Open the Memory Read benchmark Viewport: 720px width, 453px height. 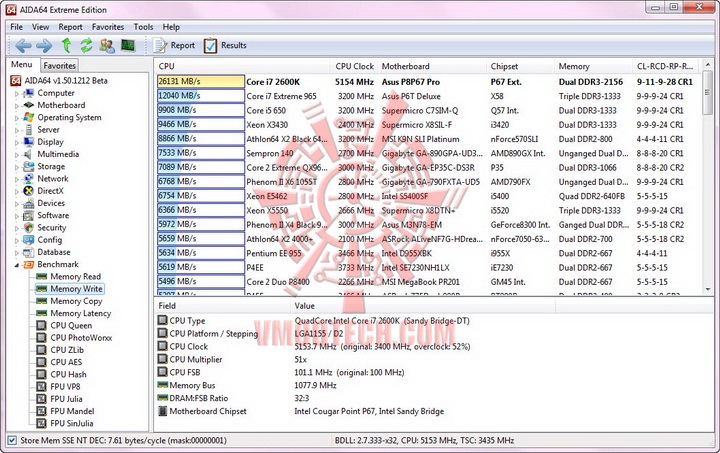[75, 277]
